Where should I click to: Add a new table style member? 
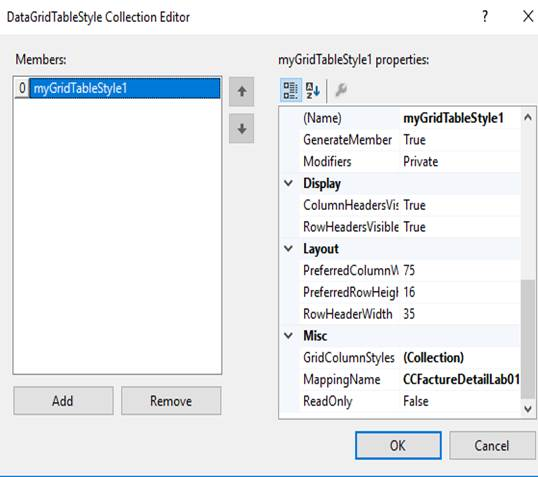click(x=63, y=401)
